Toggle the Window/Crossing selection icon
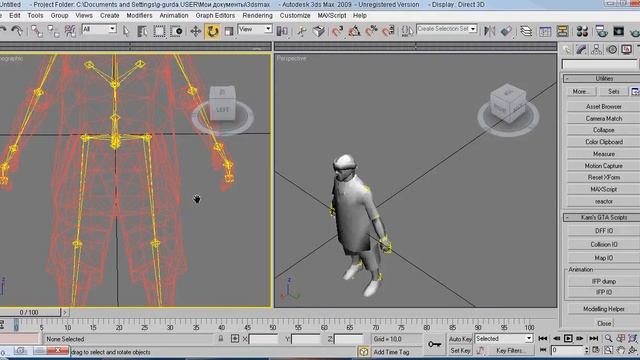Viewport: 640px width, 360px height. pyautogui.click(x=176, y=31)
